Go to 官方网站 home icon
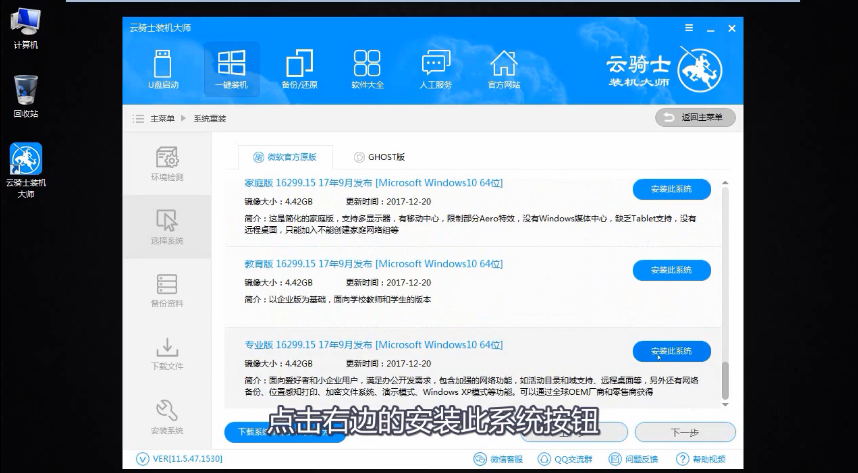Viewport: 858px width, 473px height. point(503,70)
